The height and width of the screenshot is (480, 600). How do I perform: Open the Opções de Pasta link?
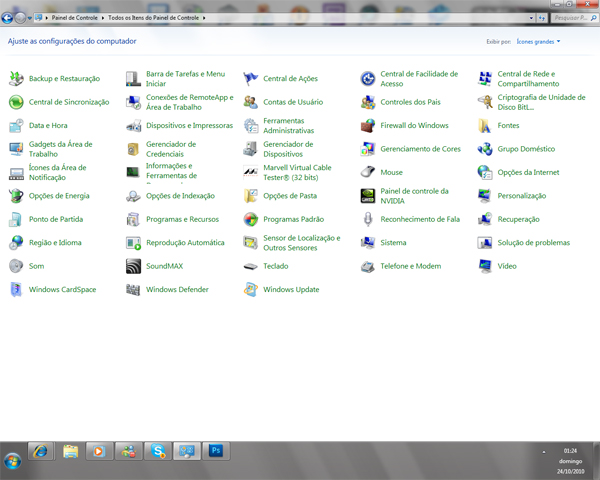[x=290, y=196]
